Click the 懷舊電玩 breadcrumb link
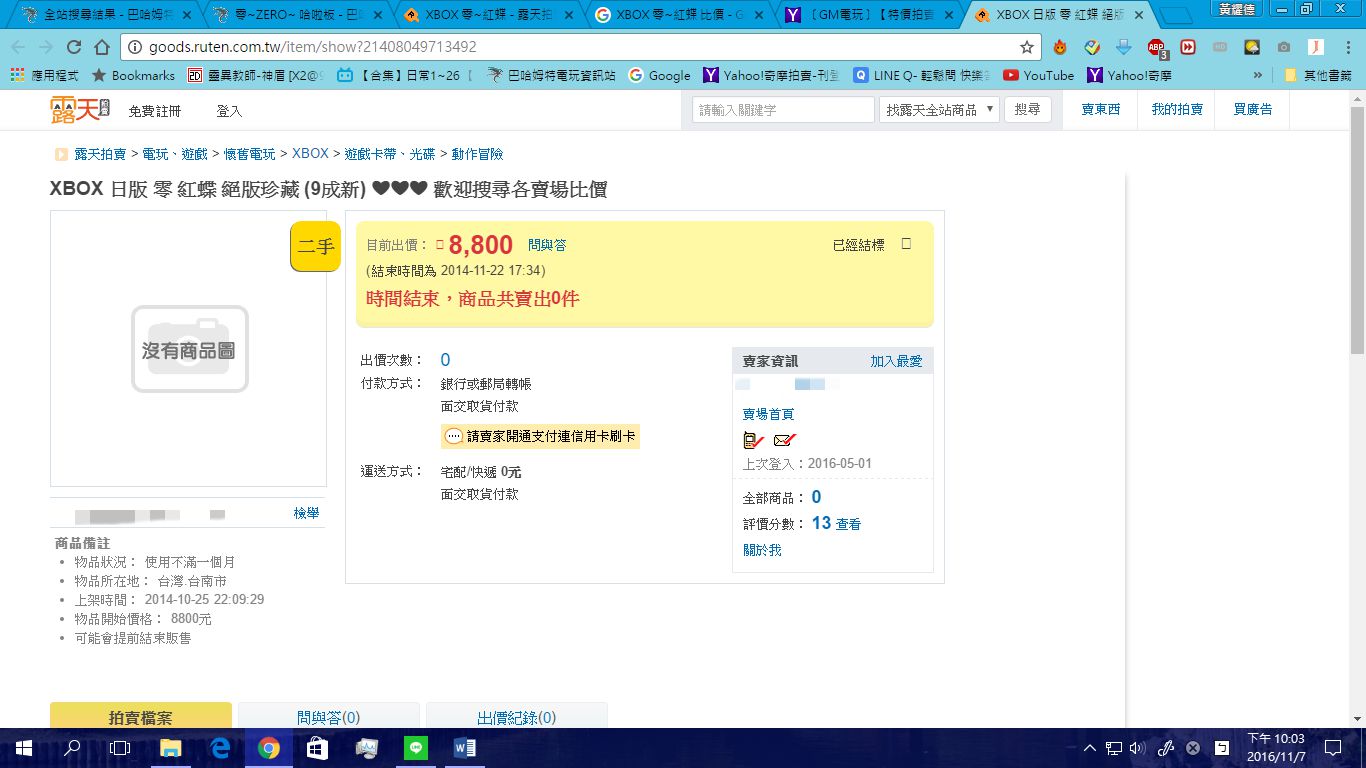 click(x=249, y=154)
